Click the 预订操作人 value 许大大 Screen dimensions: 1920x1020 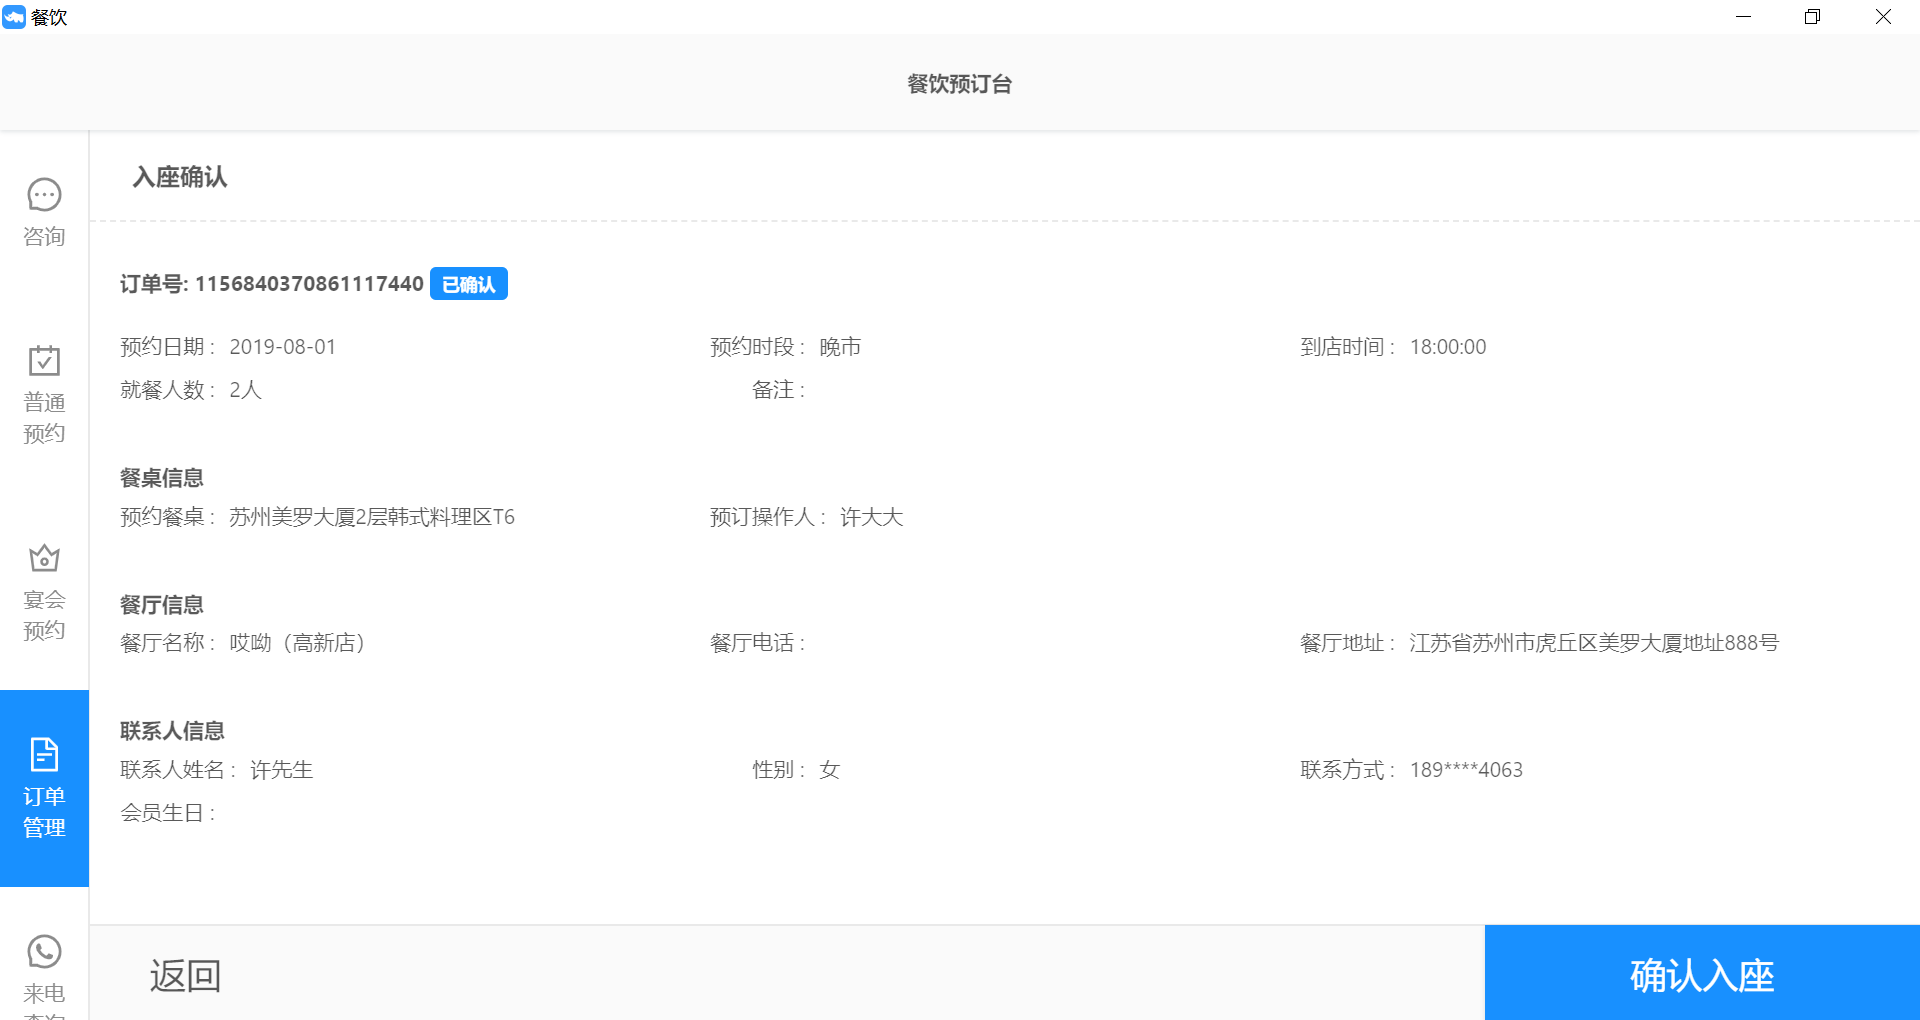(x=872, y=517)
